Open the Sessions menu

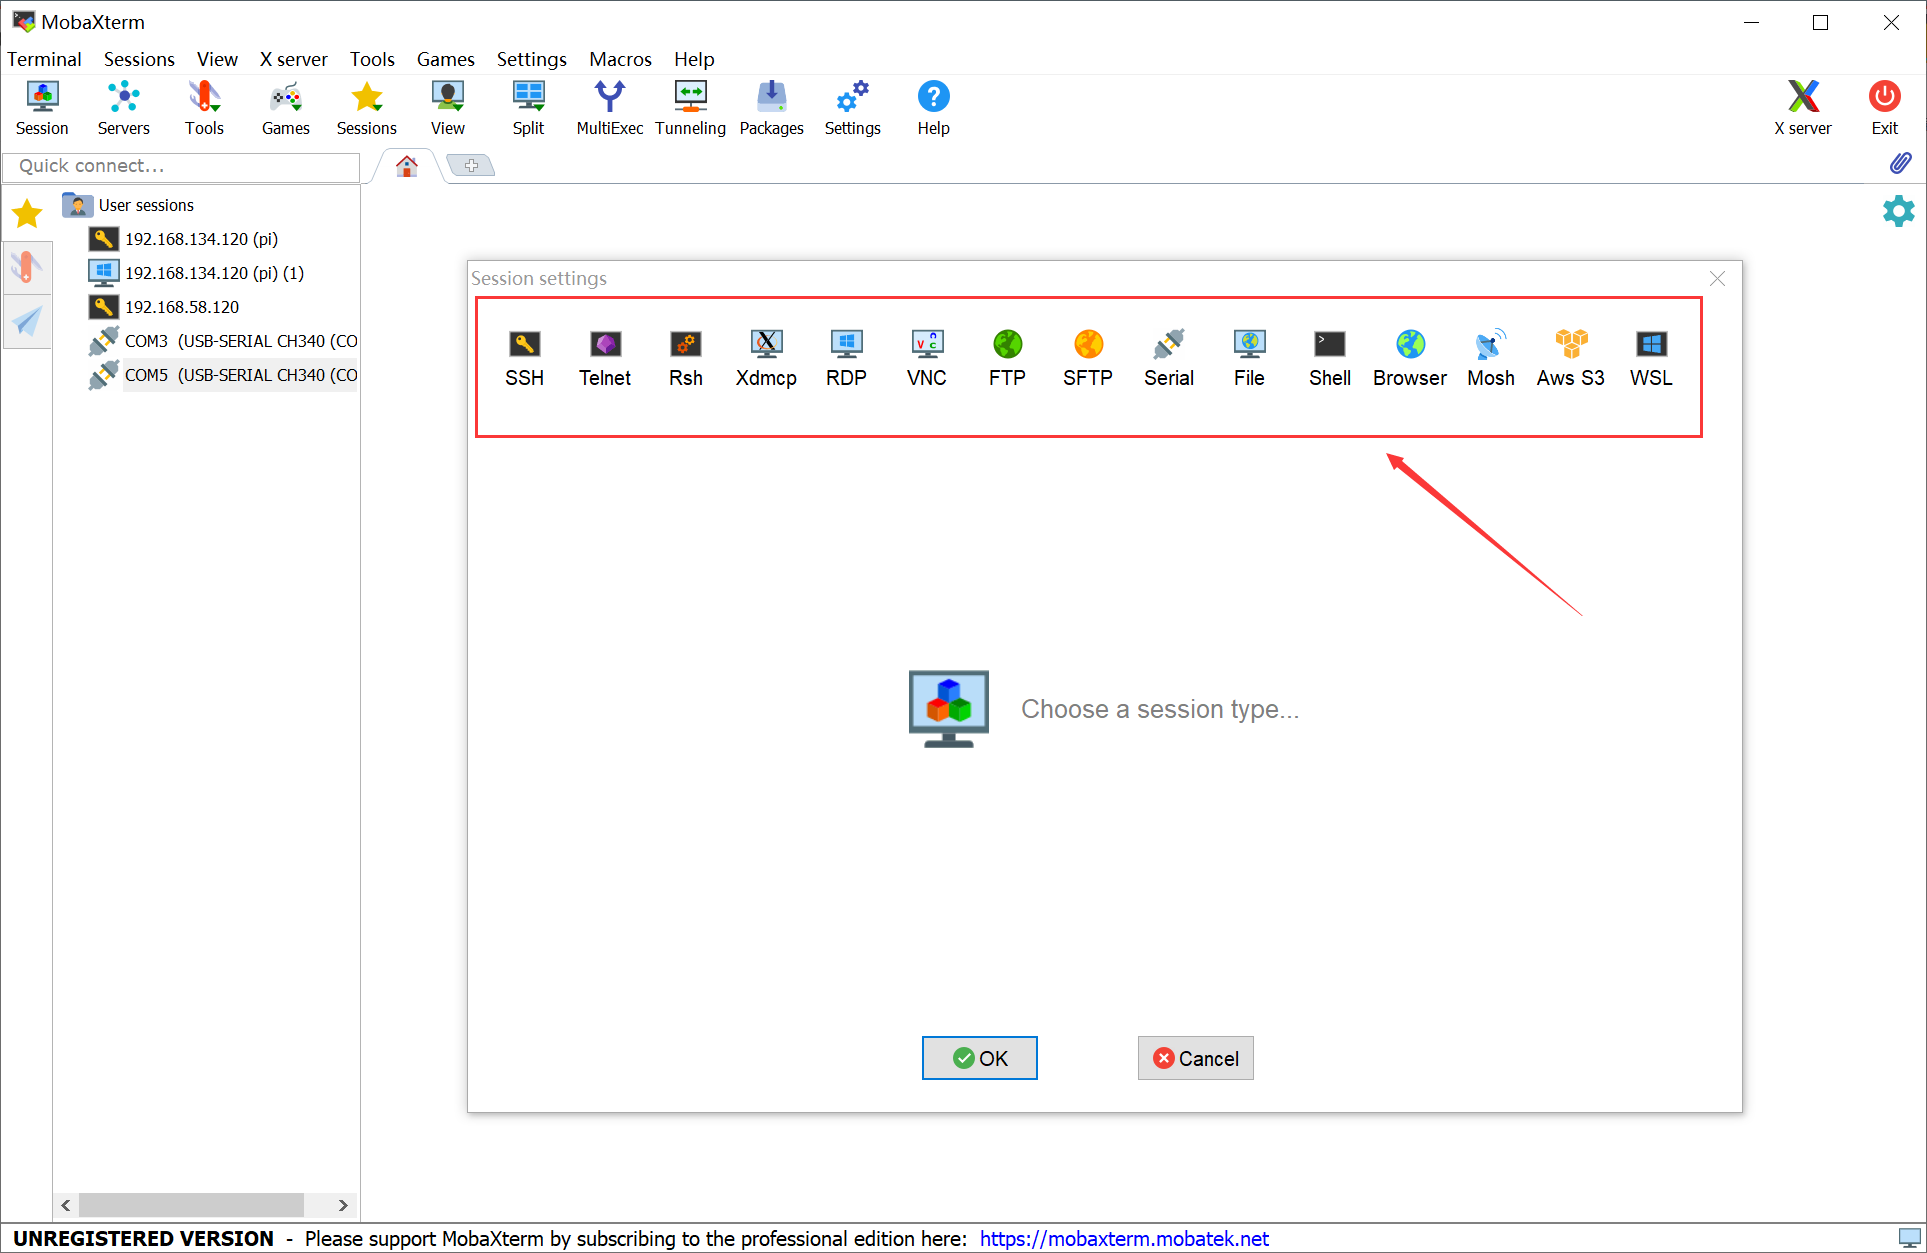pos(139,59)
